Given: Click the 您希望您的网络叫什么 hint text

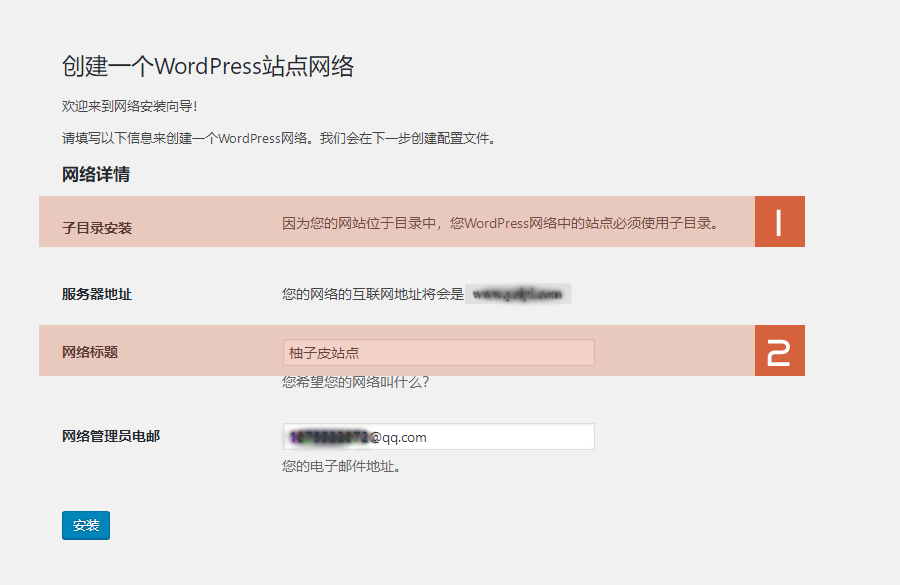Looking at the screenshot, I should point(355,382).
